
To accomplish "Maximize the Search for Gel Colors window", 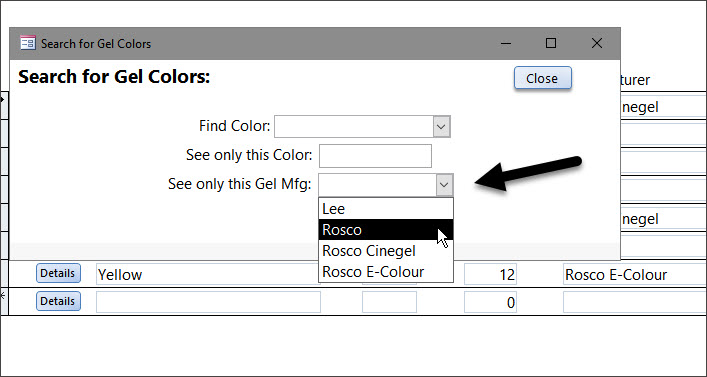I will tap(551, 43).
